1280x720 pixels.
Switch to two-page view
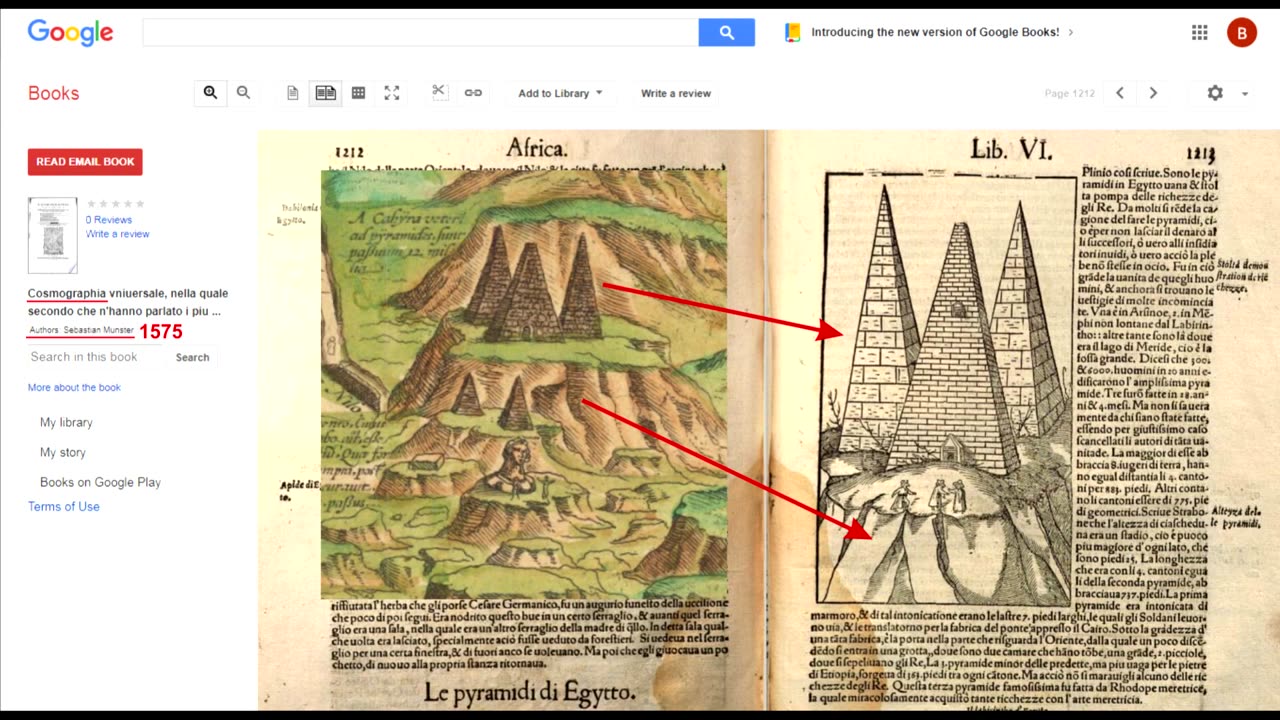point(326,93)
